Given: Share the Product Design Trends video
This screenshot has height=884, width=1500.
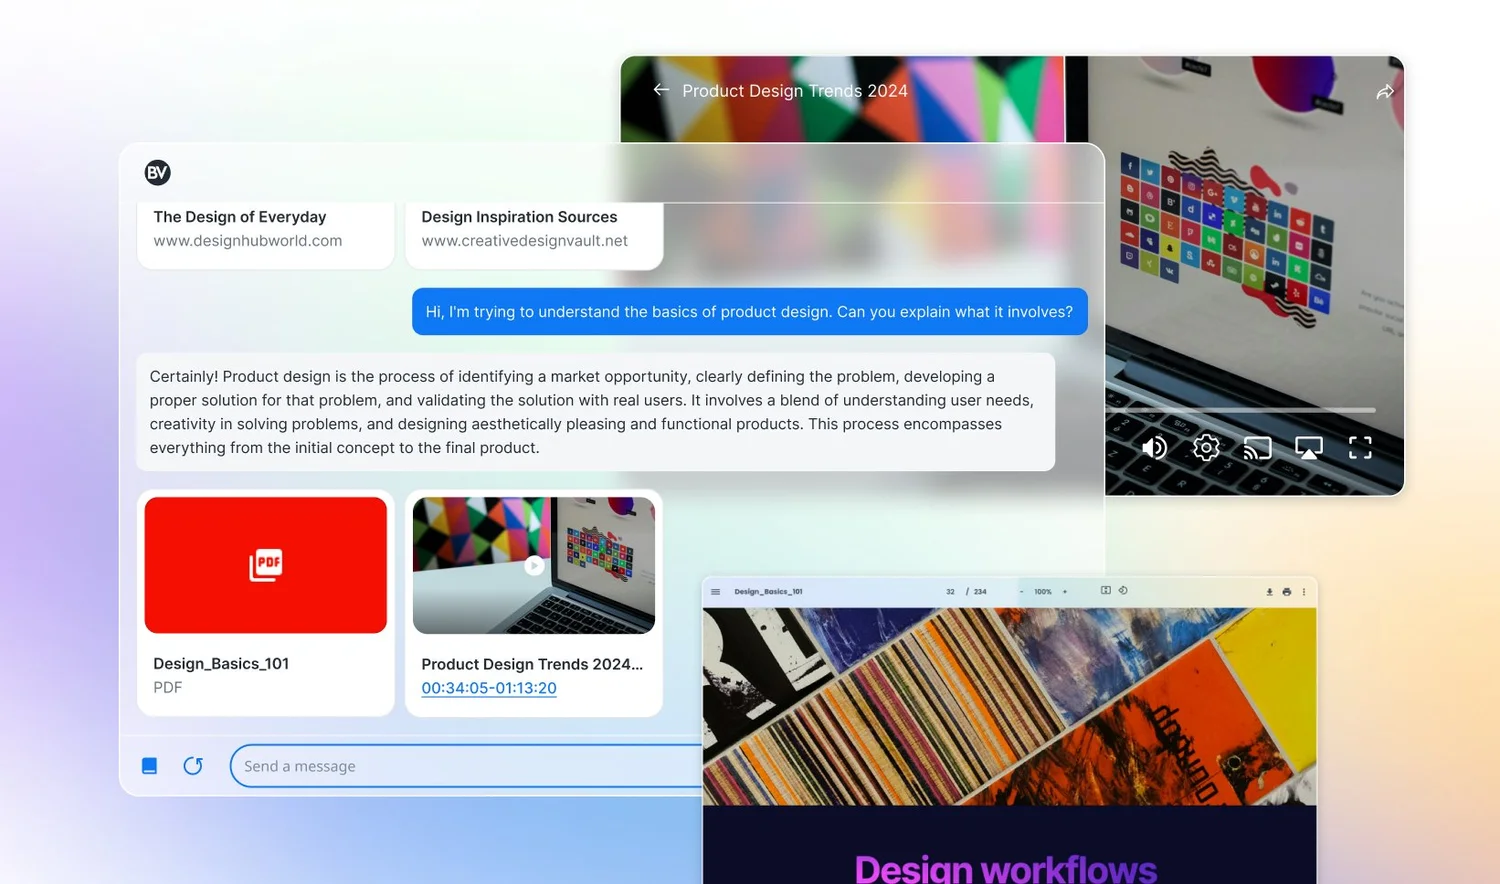Looking at the screenshot, I should (x=1385, y=92).
